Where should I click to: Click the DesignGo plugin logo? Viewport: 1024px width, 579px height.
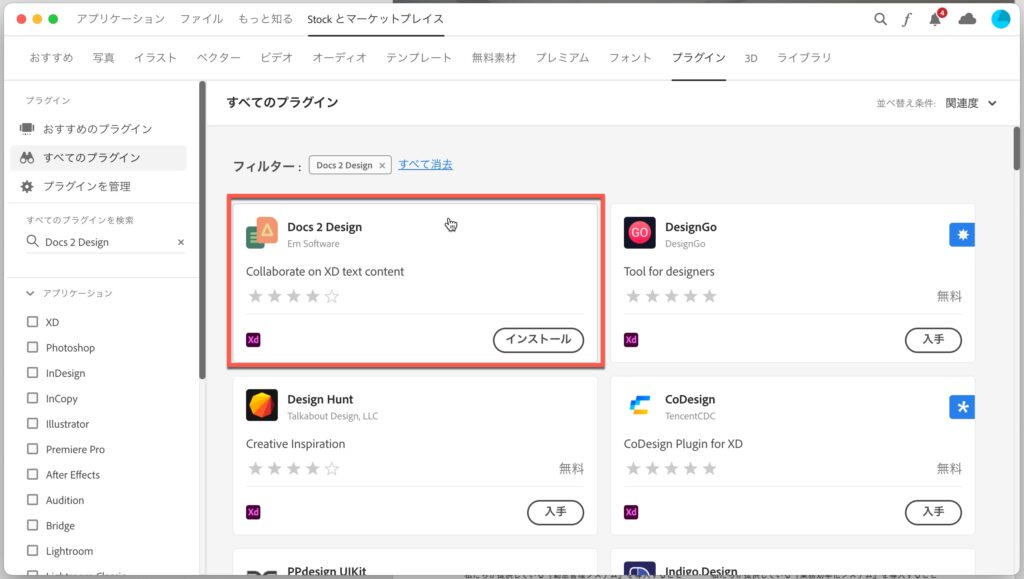tap(639, 233)
